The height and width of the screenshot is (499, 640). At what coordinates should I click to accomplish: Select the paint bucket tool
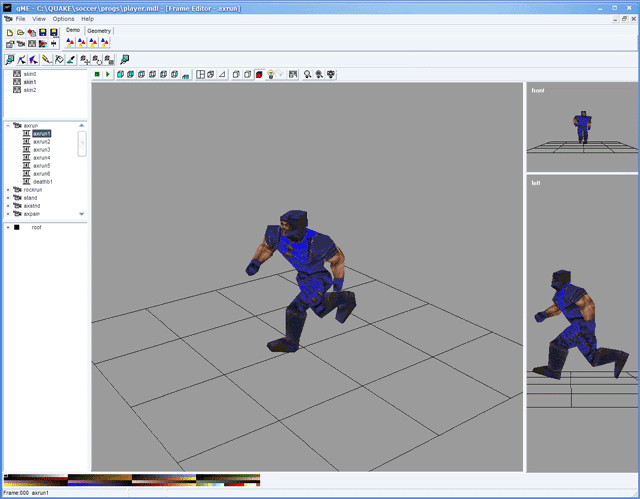tap(59, 60)
